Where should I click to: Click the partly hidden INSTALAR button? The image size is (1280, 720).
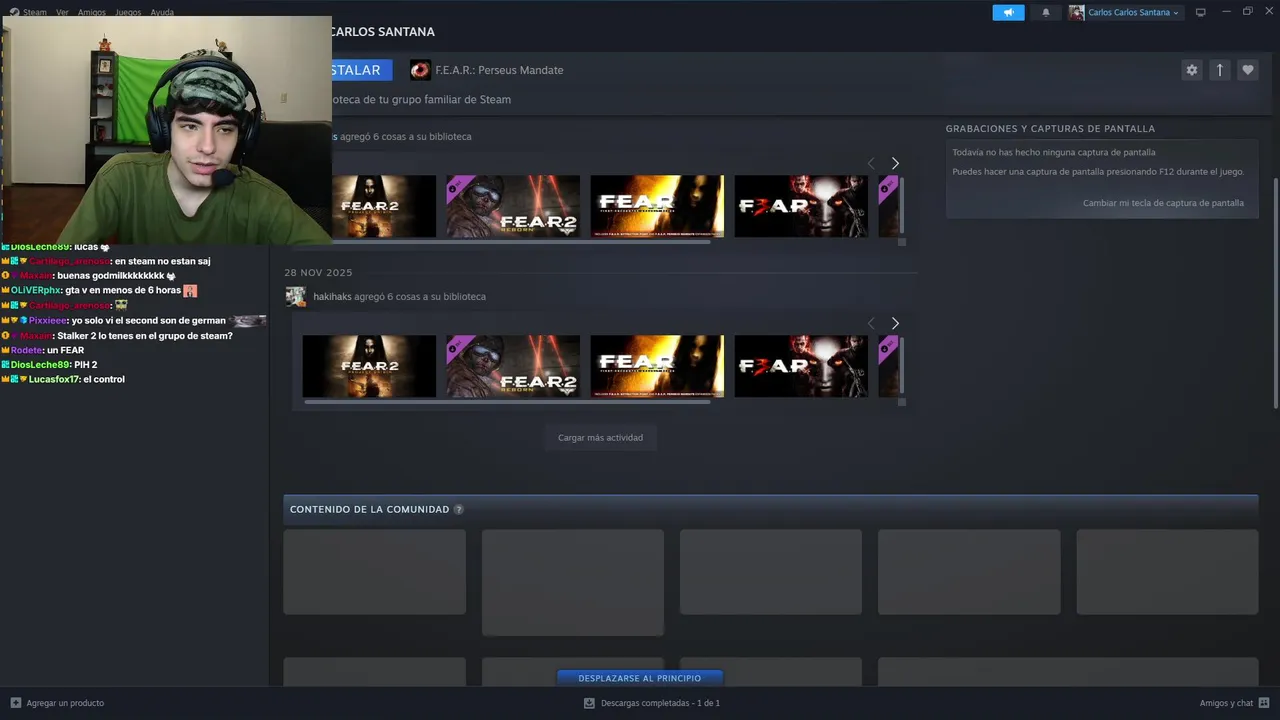click(362, 70)
